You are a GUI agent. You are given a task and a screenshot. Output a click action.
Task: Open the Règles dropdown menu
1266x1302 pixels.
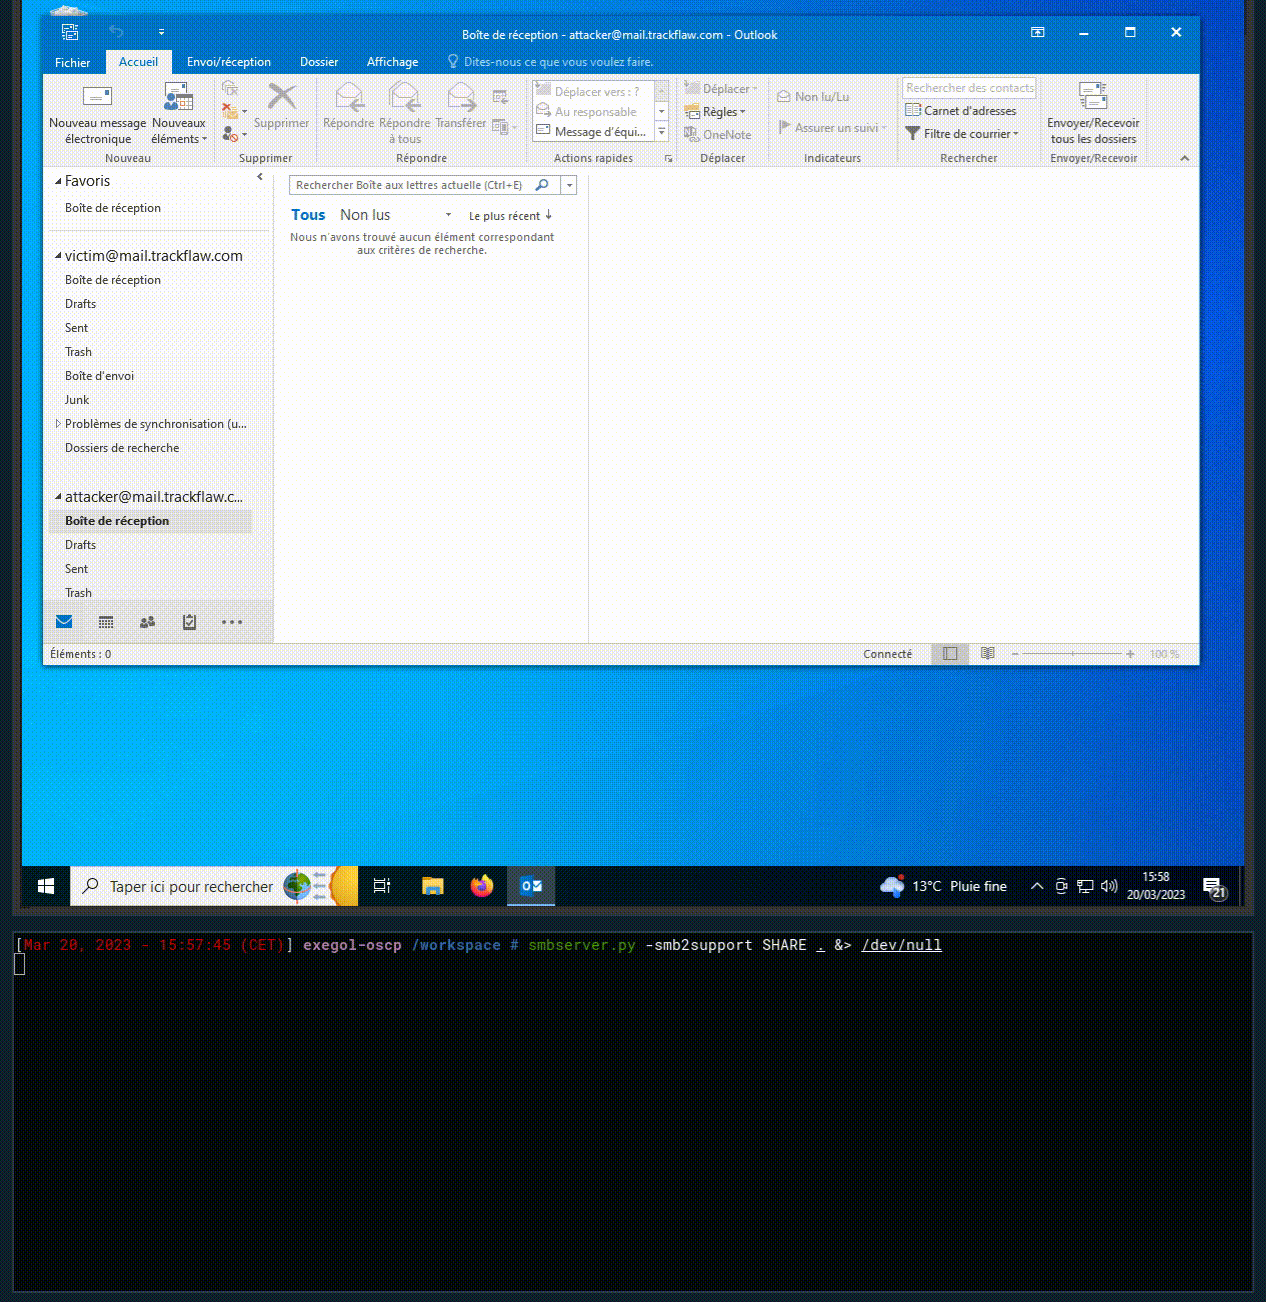pos(716,112)
